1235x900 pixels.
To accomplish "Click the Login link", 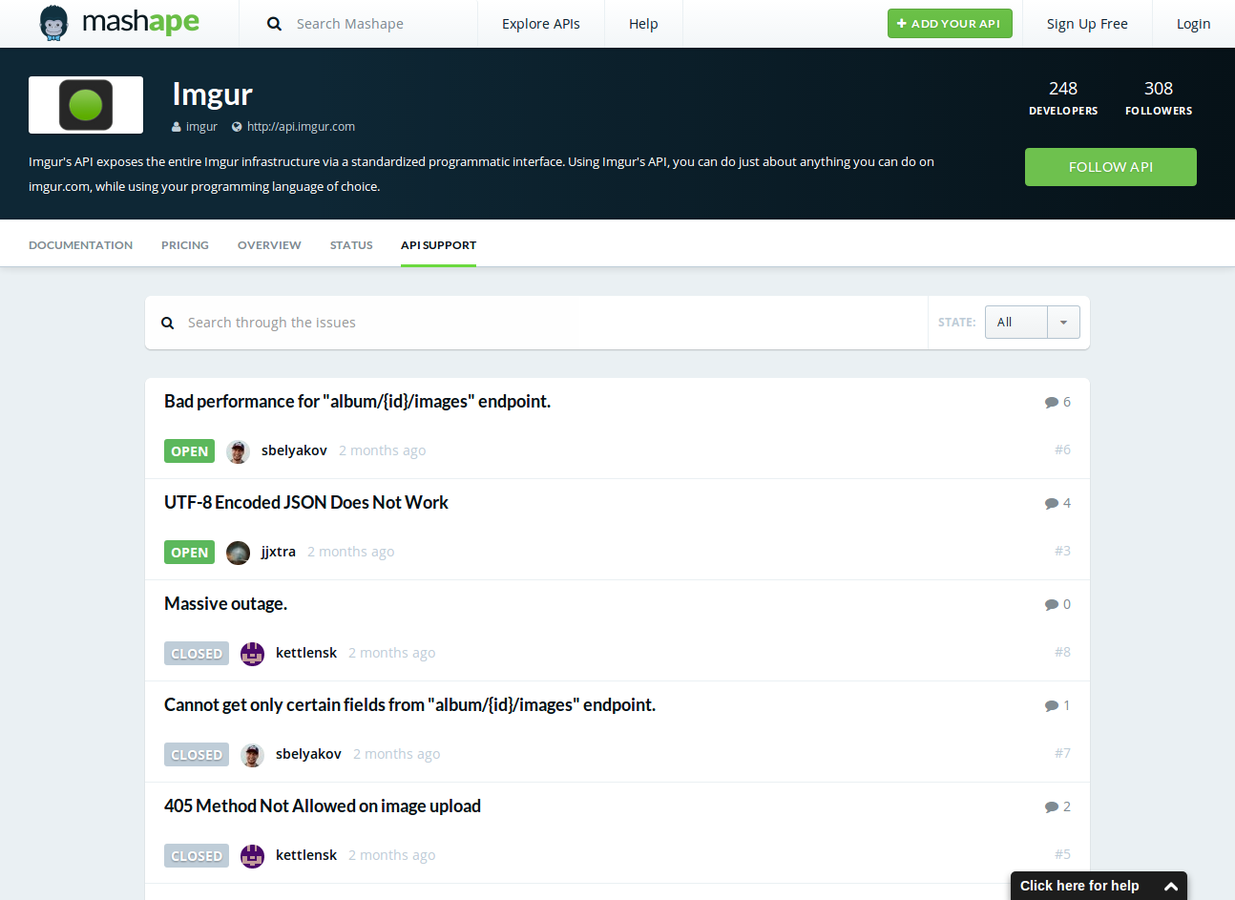I will click(1193, 24).
